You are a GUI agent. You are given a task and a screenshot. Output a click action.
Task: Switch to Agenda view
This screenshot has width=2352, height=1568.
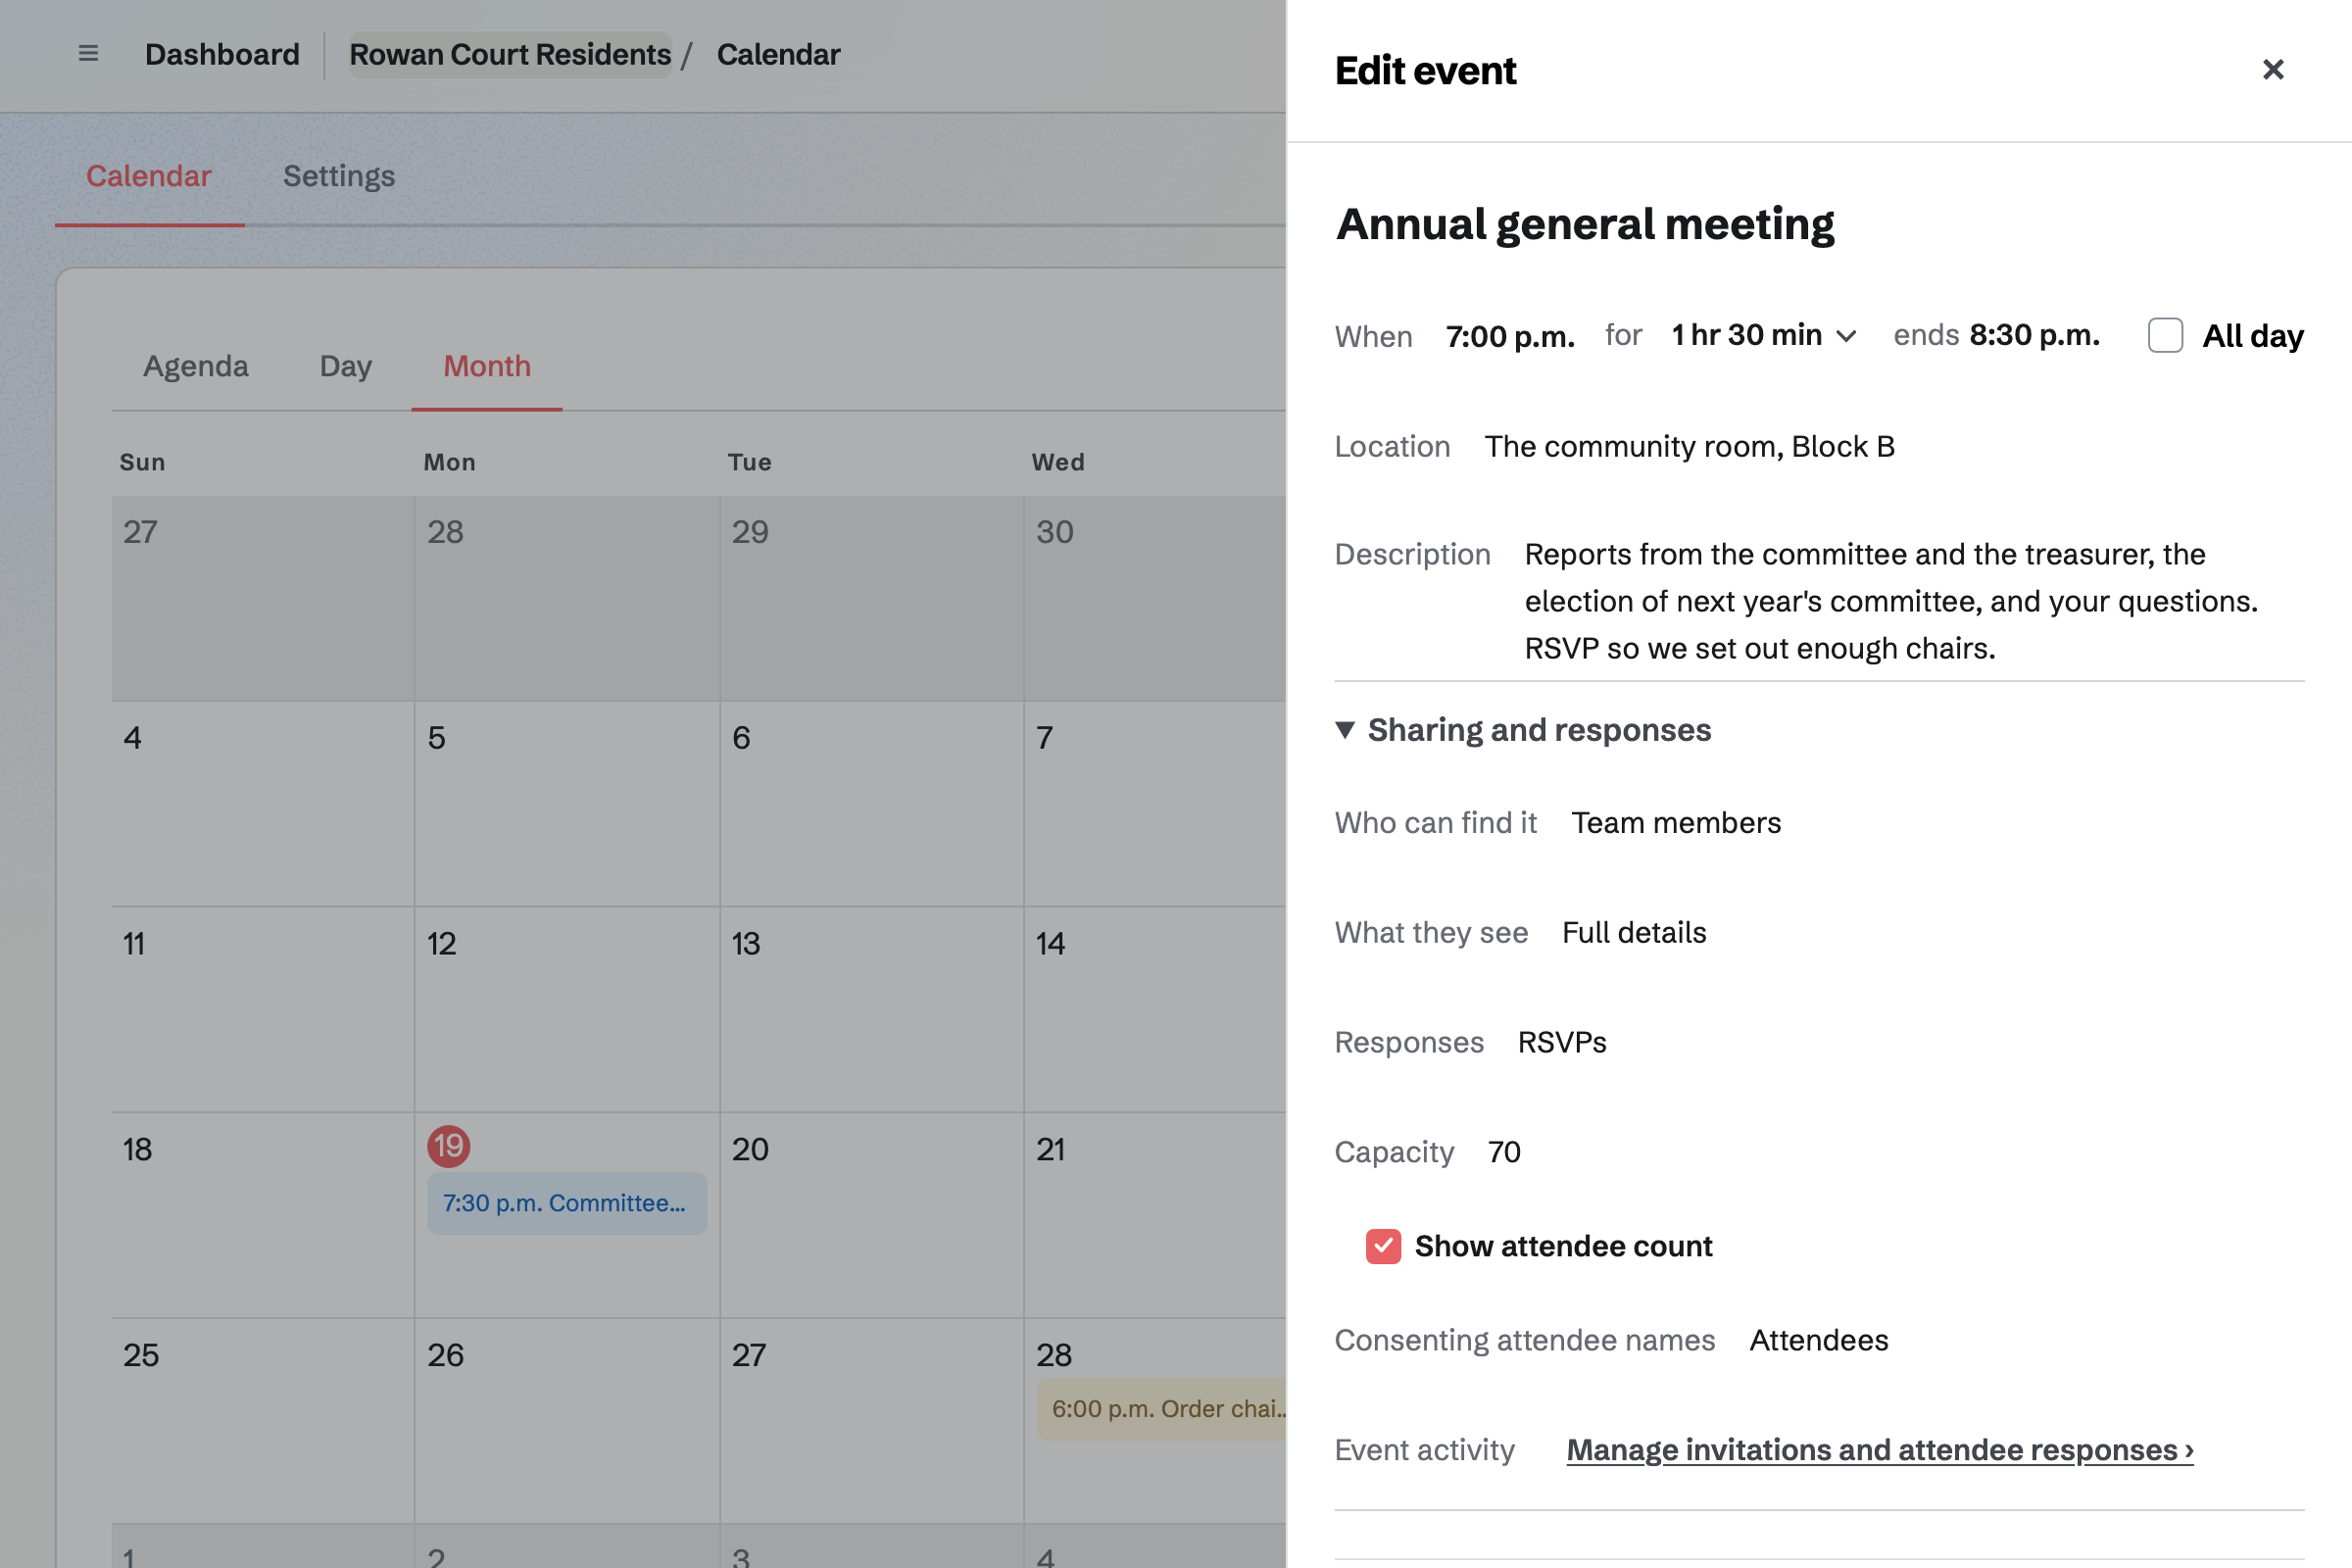tap(196, 366)
